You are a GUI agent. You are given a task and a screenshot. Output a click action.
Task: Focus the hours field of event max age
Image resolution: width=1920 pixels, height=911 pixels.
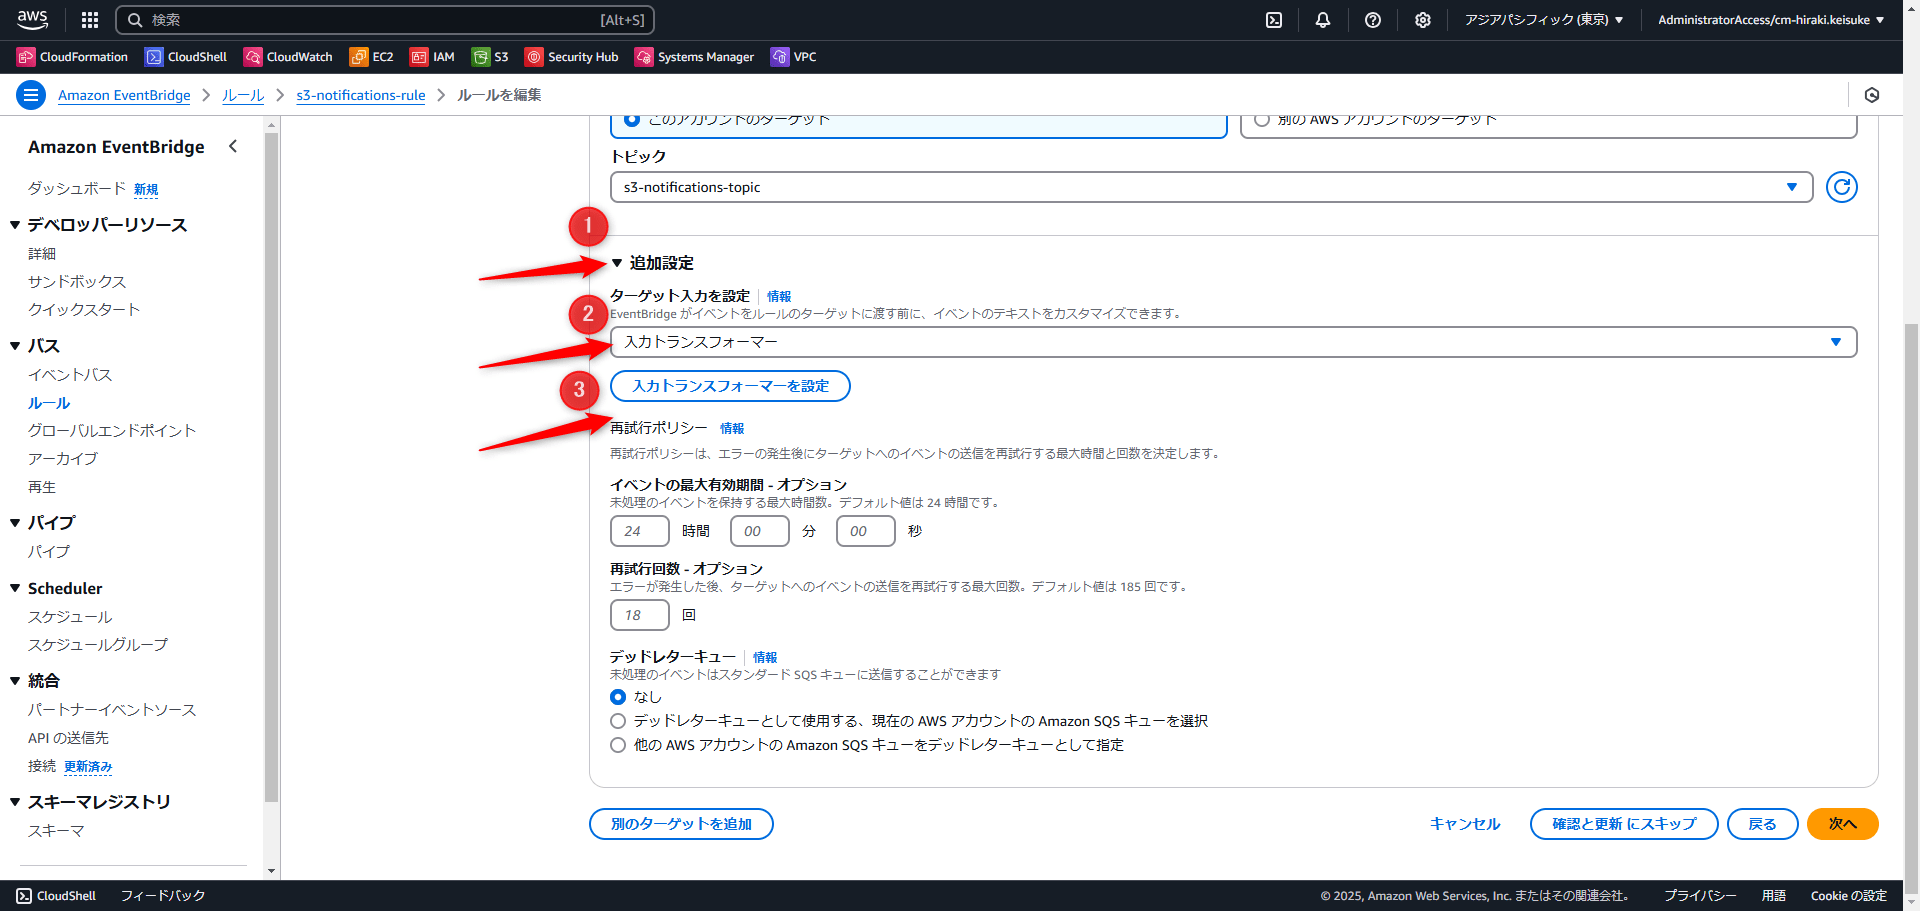(640, 531)
